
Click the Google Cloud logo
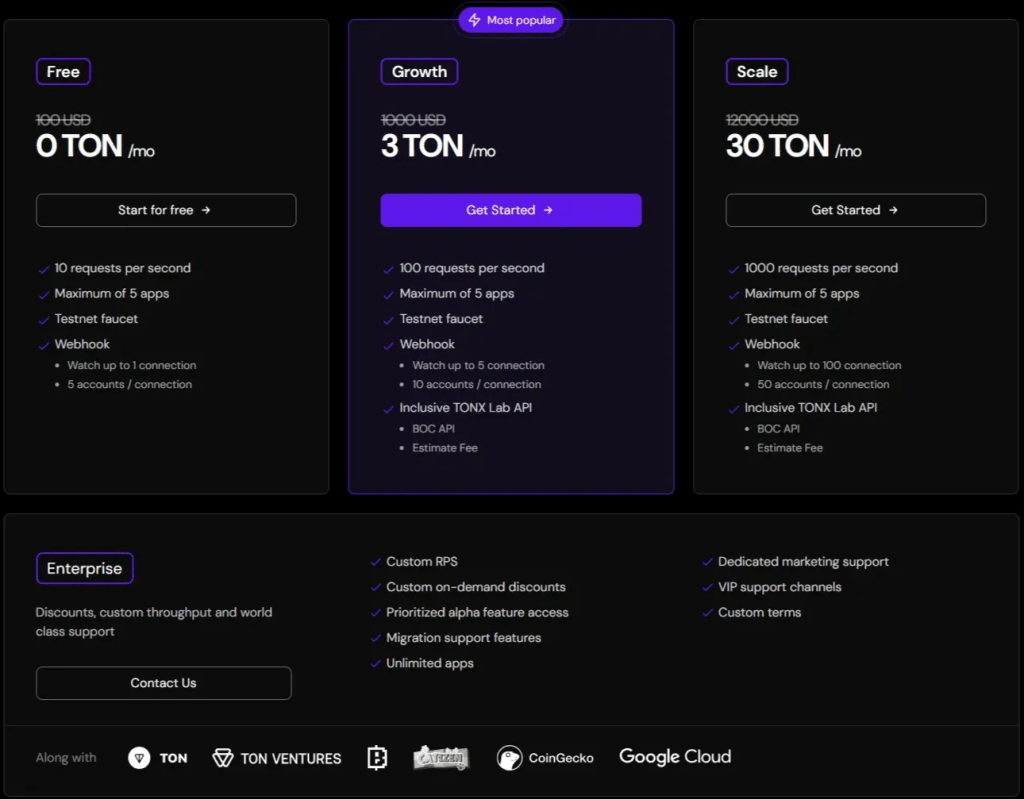[675, 757]
